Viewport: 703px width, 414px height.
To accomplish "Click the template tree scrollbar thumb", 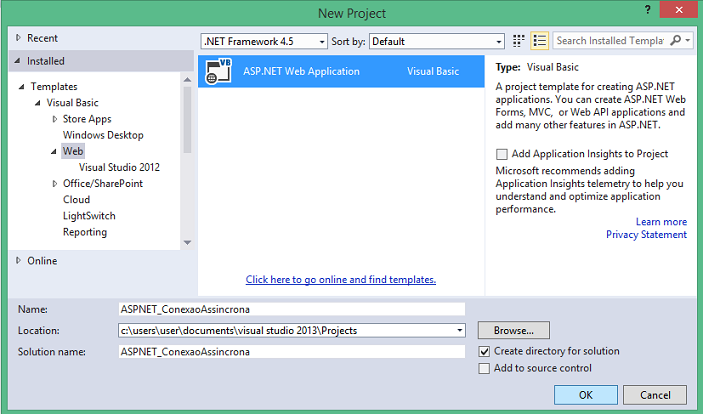I will (187, 120).
